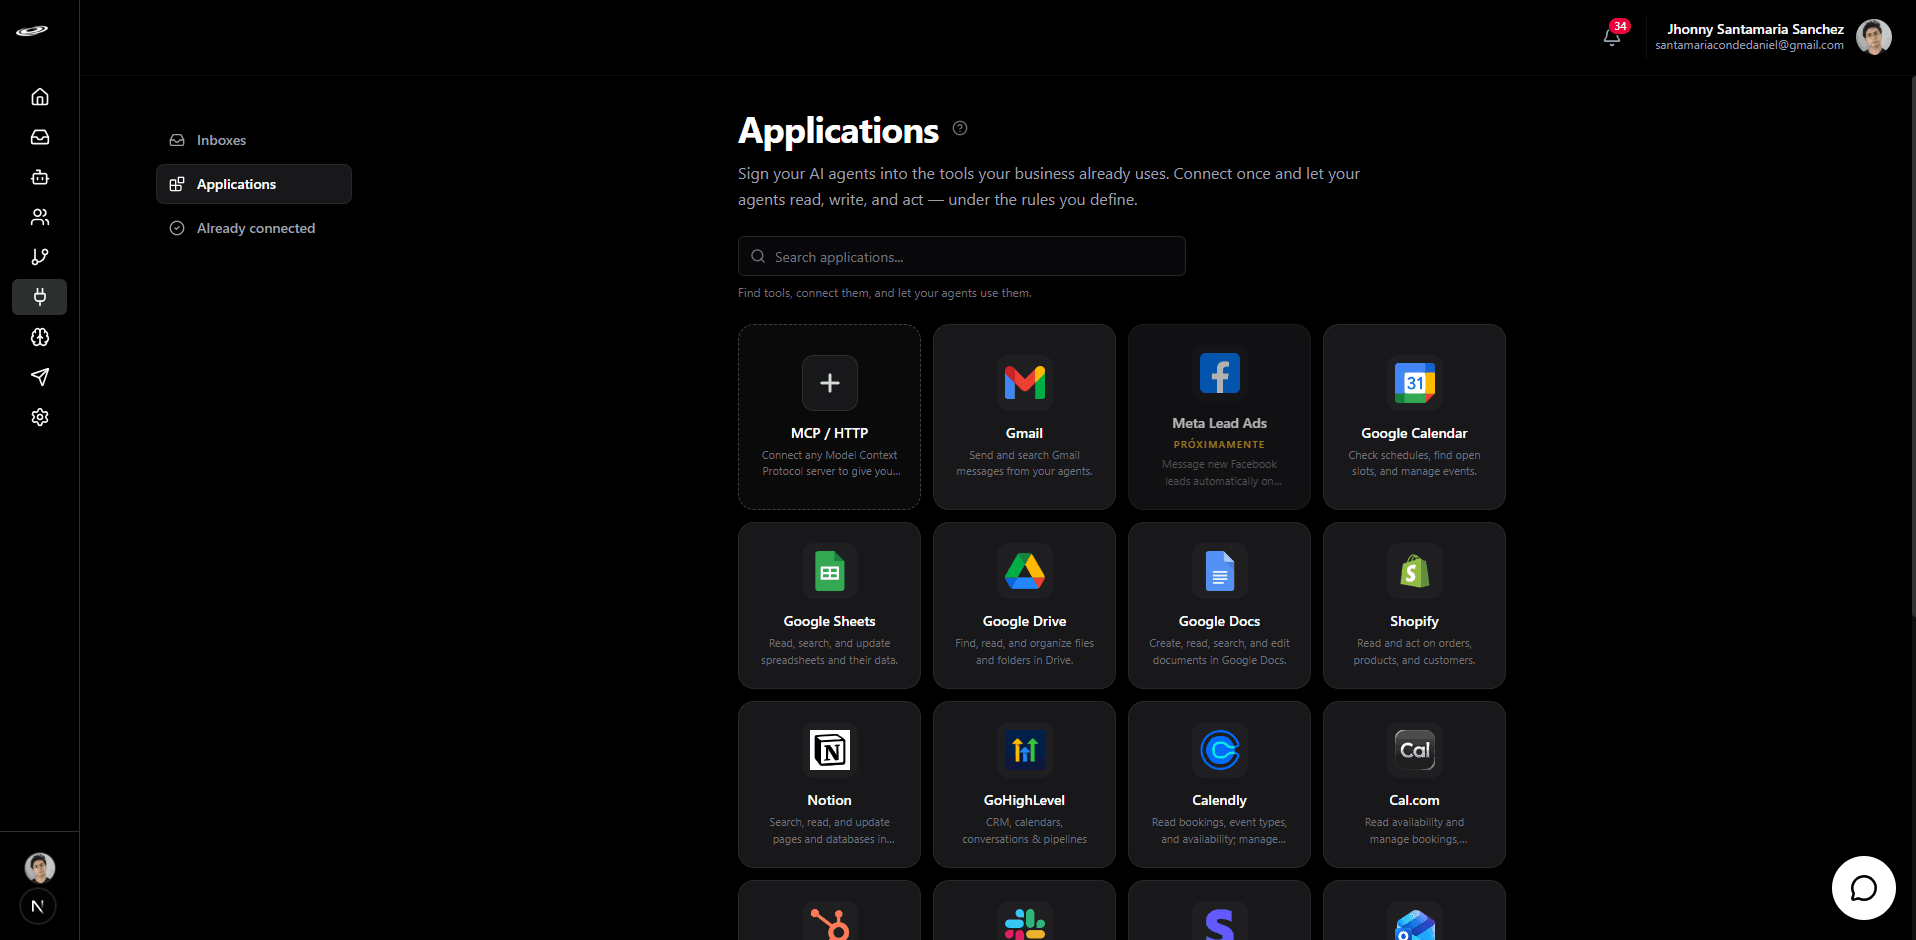Viewport: 1916px width, 940px height.
Task: Click the circular N badge at sidebar bottom
Action: [38, 906]
